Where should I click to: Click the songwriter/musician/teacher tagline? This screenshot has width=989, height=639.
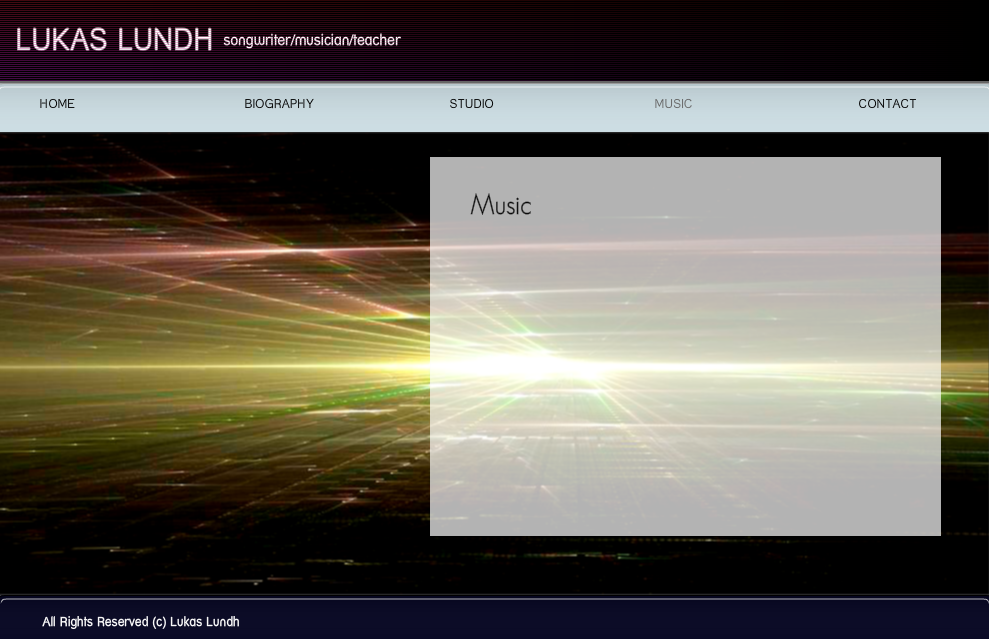[x=312, y=40]
